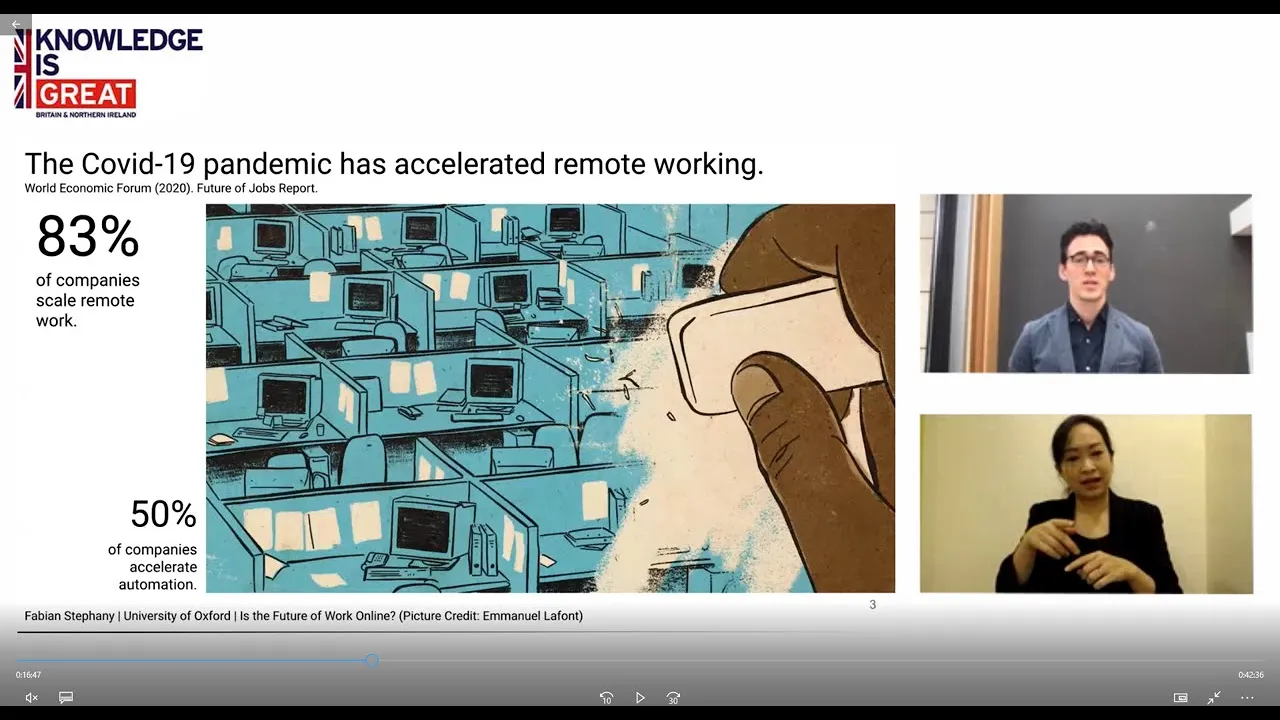
Task: Click the World Economic Forum citation text
Action: pos(171,188)
